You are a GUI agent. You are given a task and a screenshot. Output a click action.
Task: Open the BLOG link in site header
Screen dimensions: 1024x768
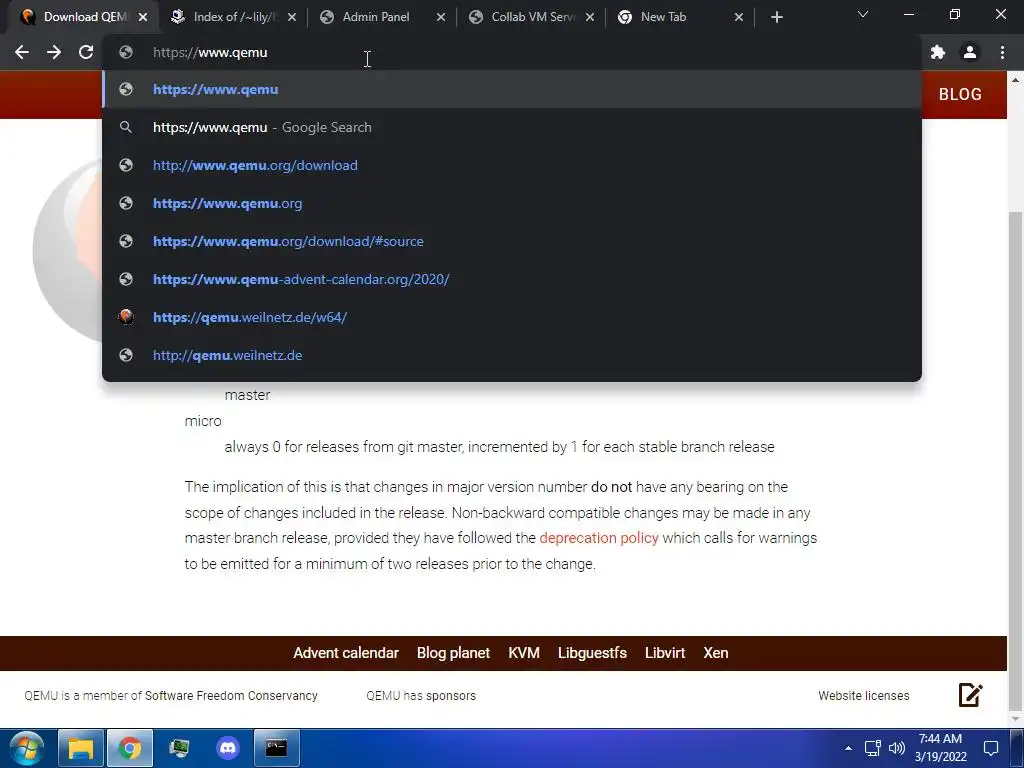point(960,94)
